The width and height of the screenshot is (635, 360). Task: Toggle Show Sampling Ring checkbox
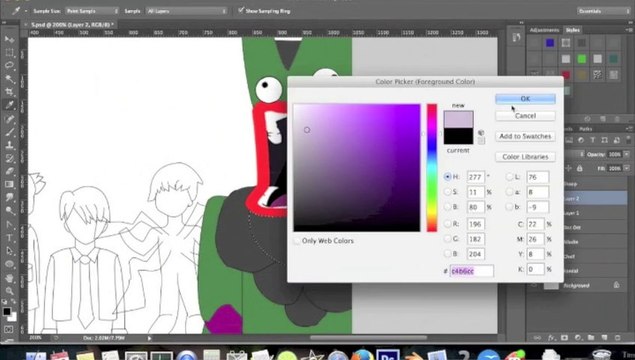tap(241, 10)
